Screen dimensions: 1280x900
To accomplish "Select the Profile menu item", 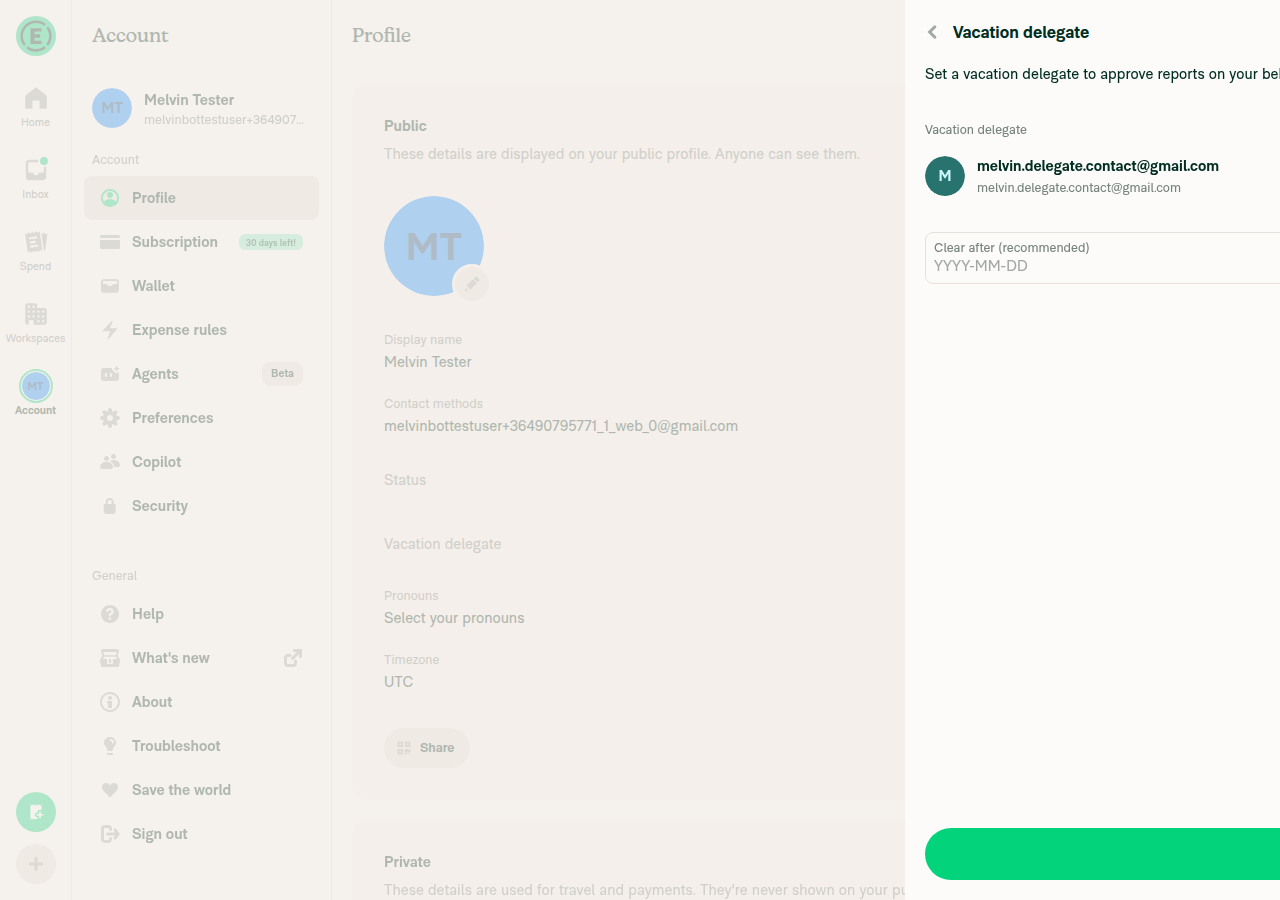I will pyautogui.click(x=201, y=198).
